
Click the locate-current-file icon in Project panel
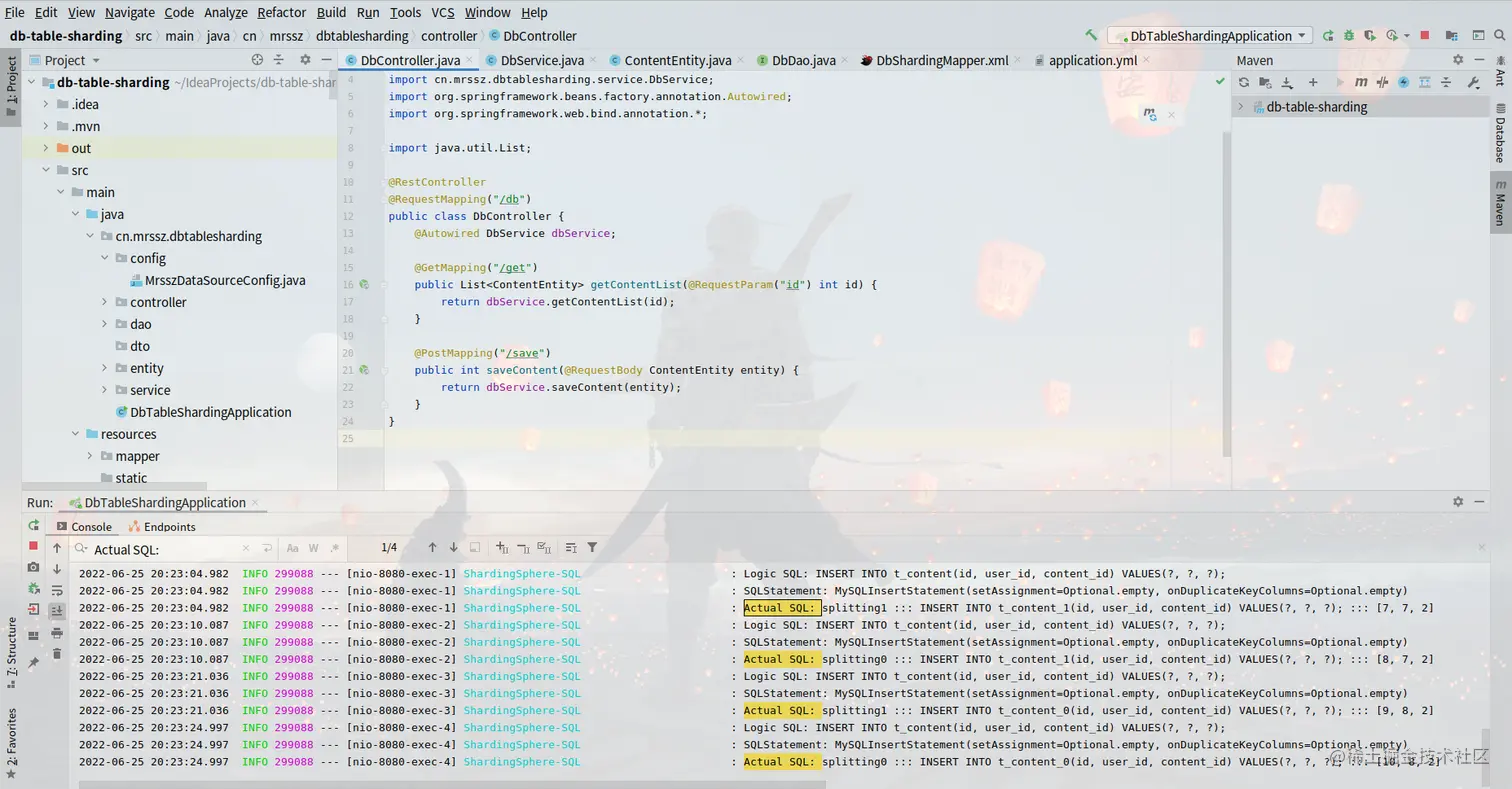tap(257, 60)
